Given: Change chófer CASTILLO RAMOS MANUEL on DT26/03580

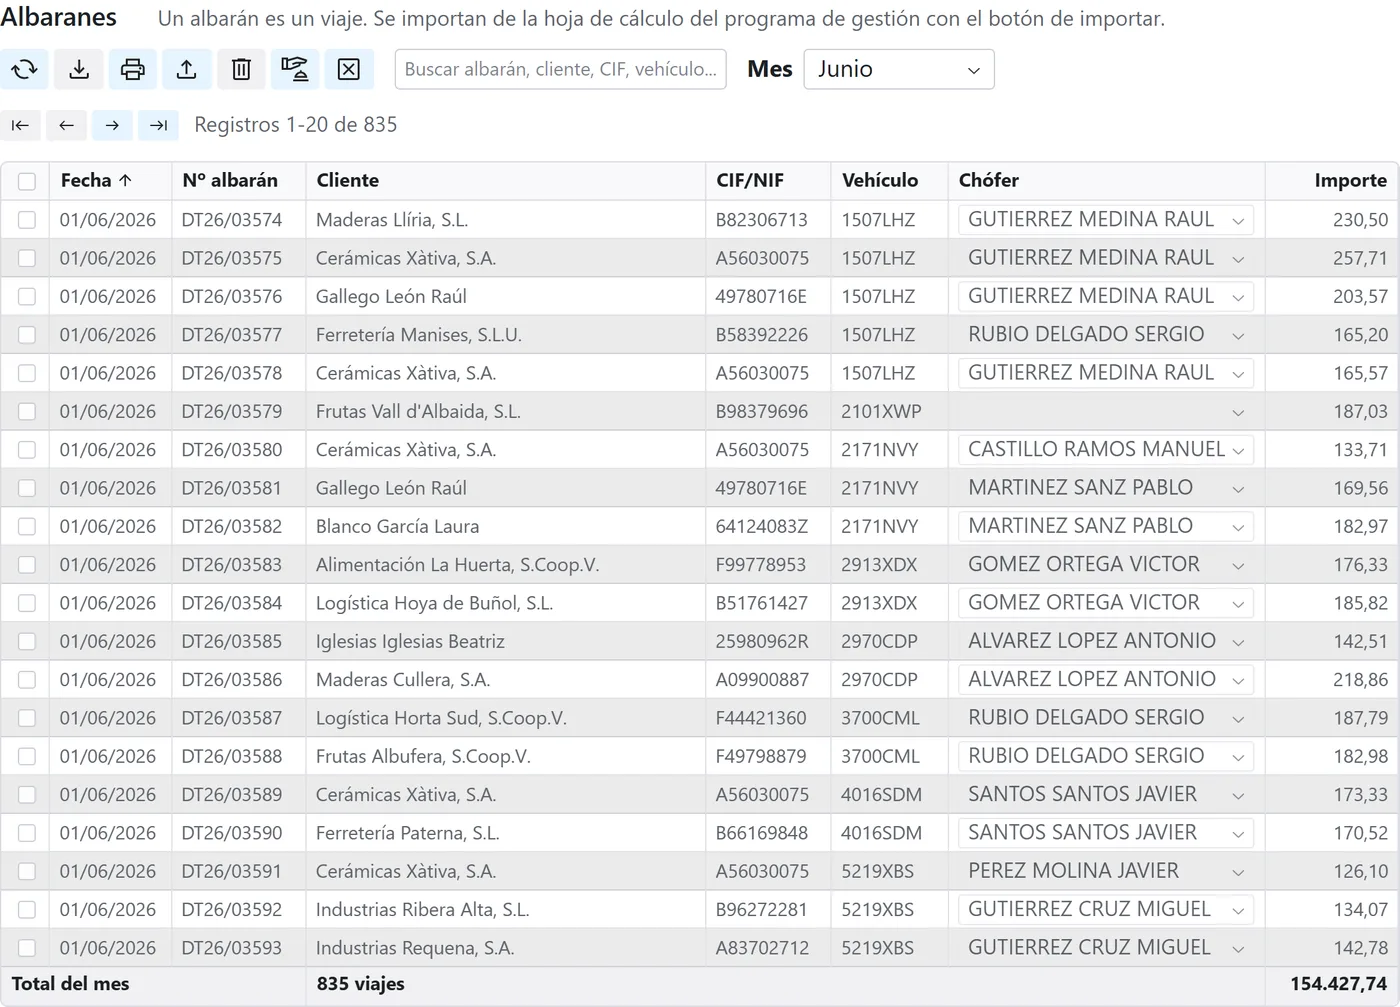Looking at the screenshot, I should (1106, 450).
